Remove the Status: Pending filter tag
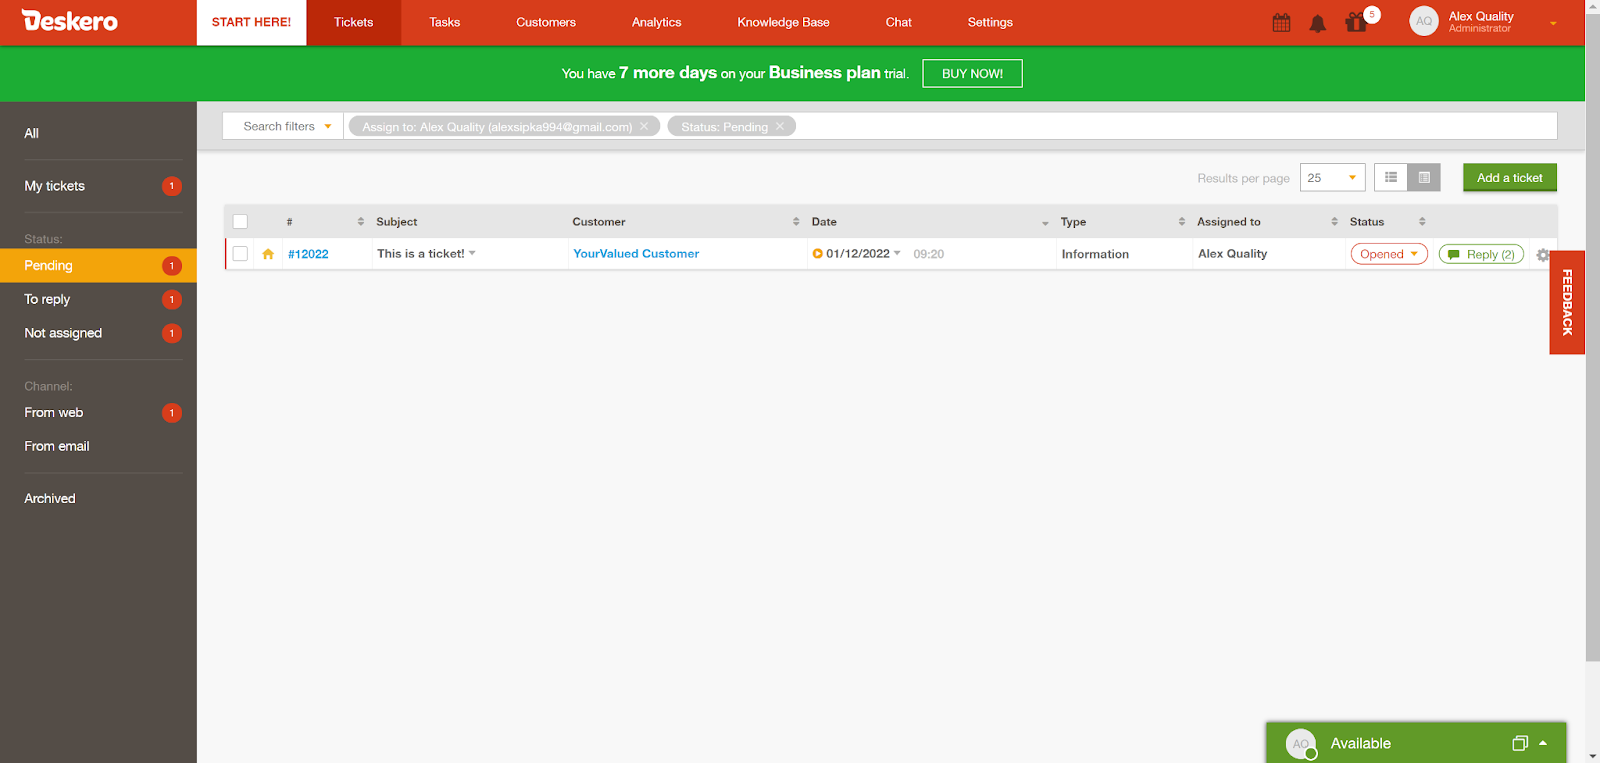 pyautogui.click(x=780, y=127)
